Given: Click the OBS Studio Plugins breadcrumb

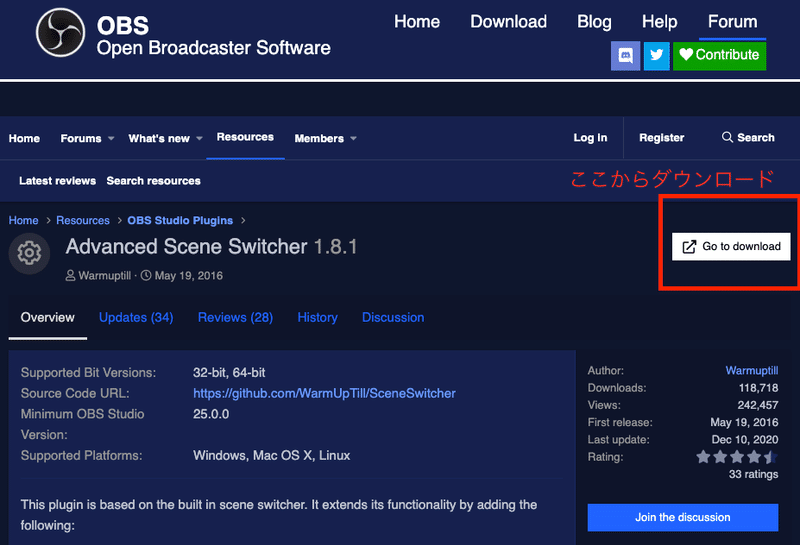Looking at the screenshot, I should [x=180, y=220].
